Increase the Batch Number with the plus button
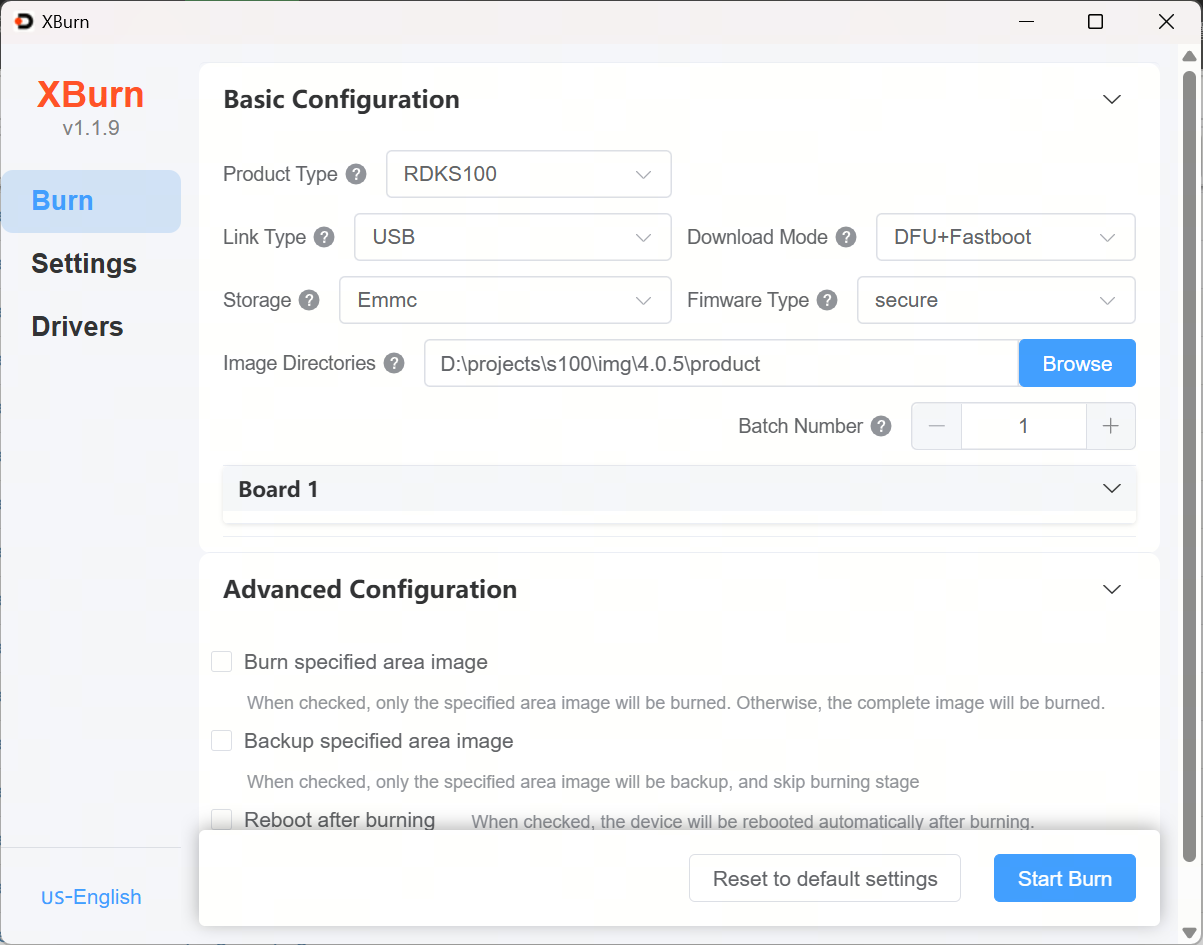Viewport: 1203px width, 945px height. [x=1110, y=426]
